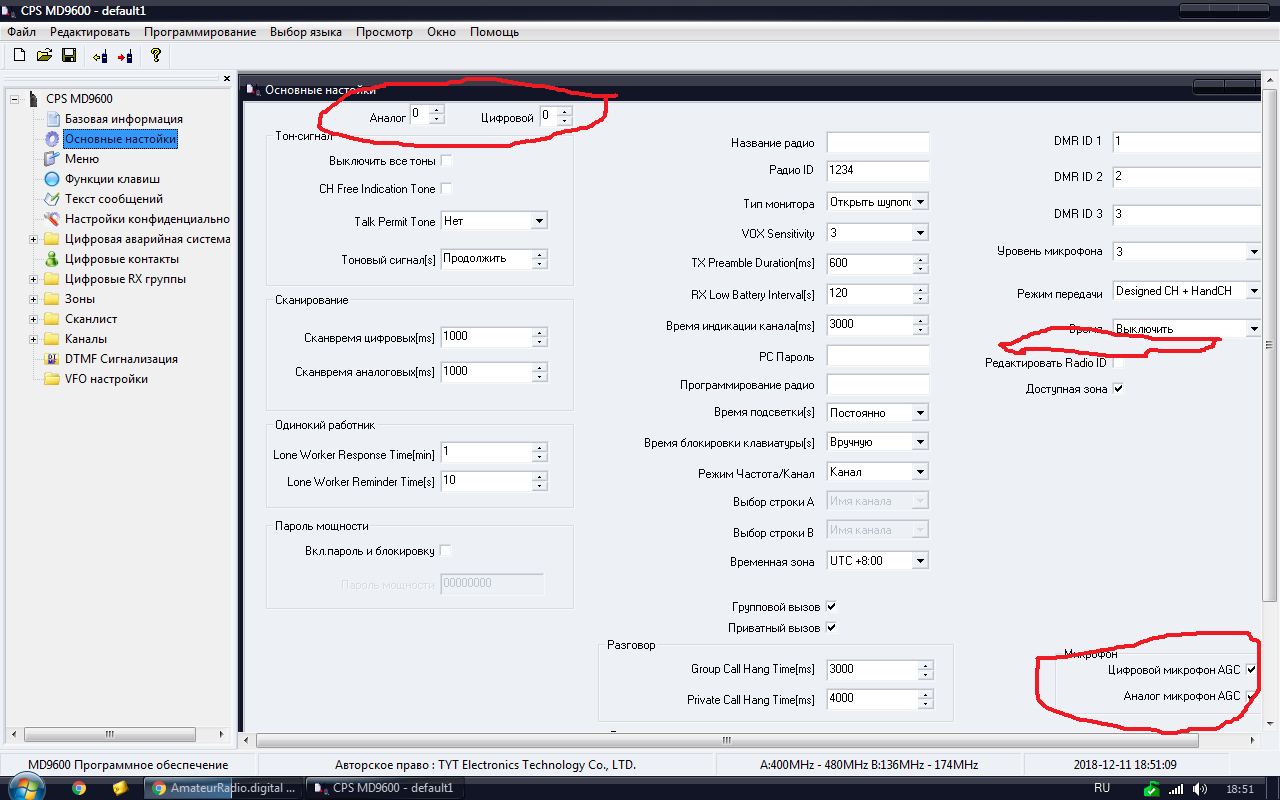Toggle the CH Free Indication Tone checkbox
1280x800 pixels.
coord(446,189)
